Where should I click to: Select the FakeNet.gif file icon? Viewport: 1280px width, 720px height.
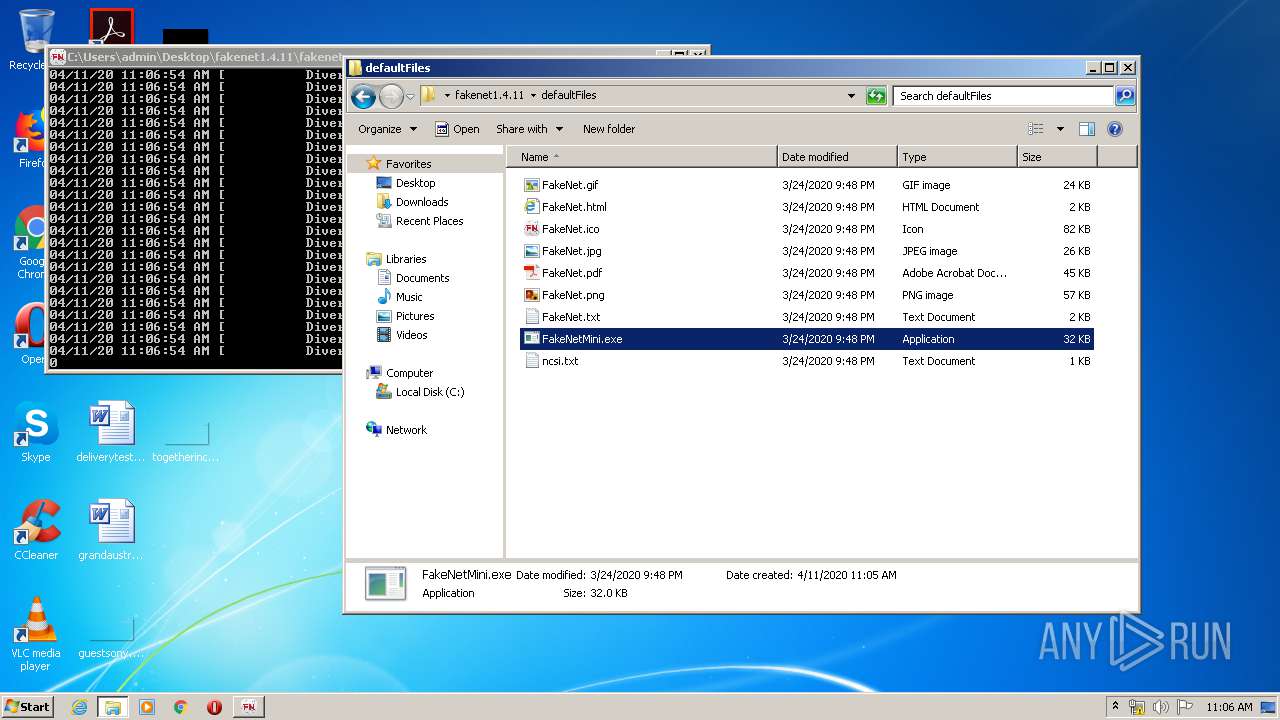(x=532, y=185)
